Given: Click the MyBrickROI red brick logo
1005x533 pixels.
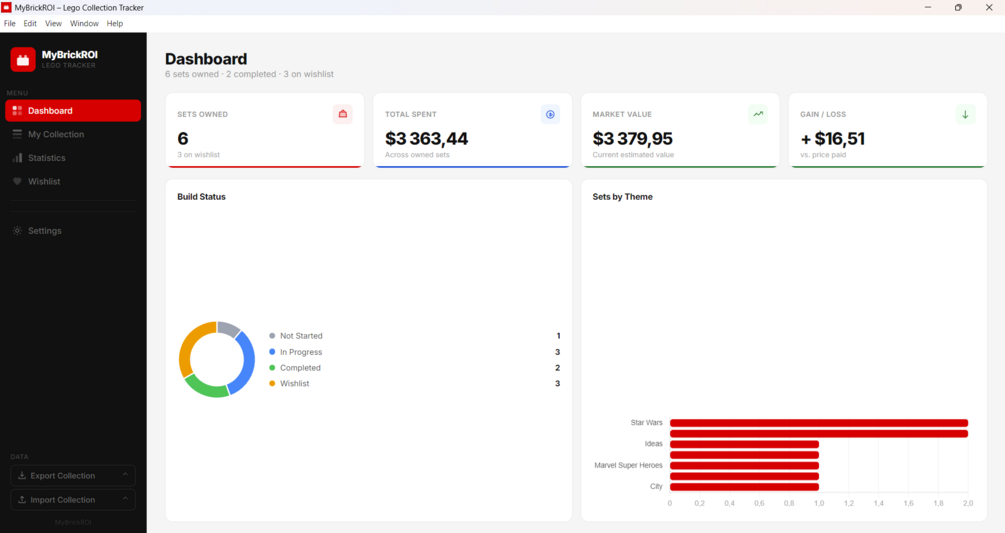Looking at the screenshot, I should click(22, 60).
